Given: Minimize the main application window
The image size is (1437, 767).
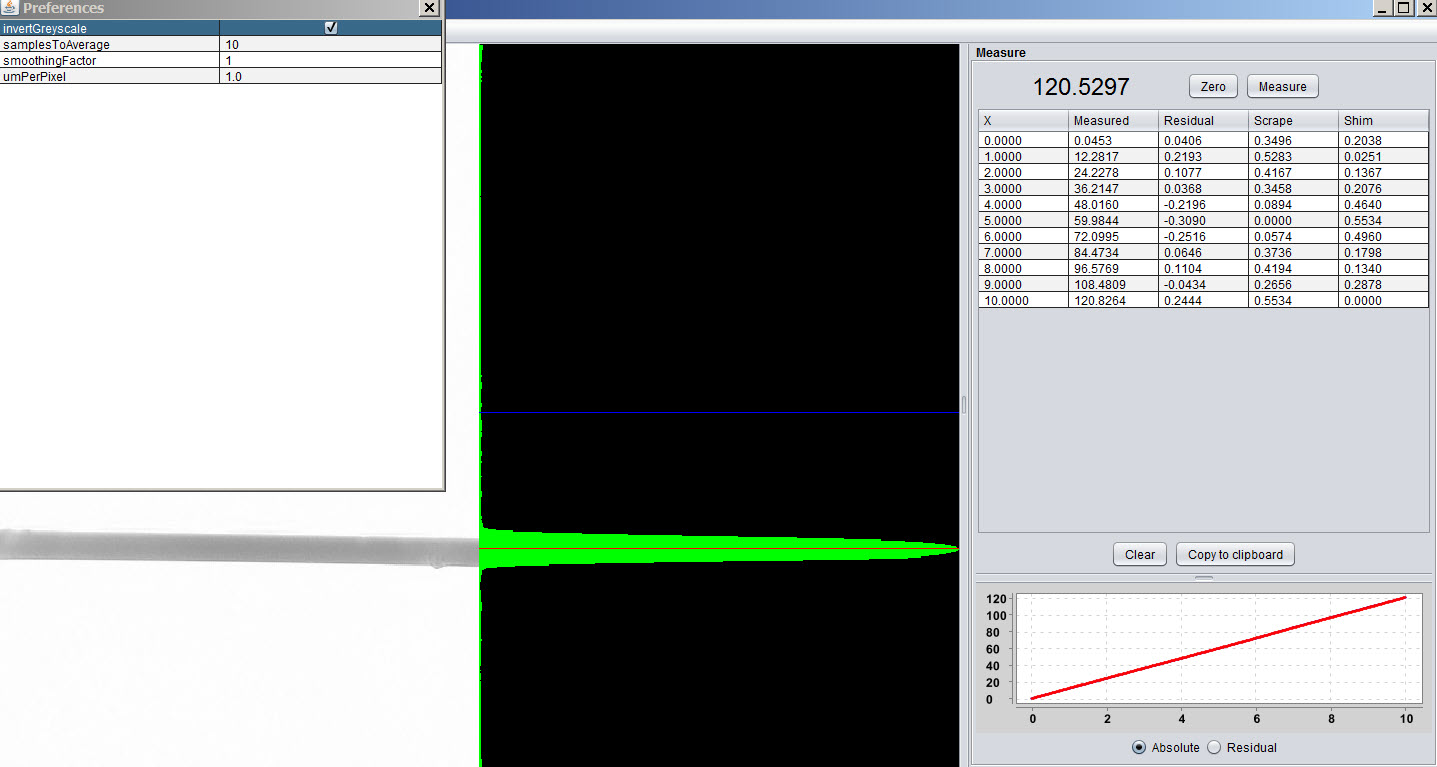Looking at the screenshot, I should 1382,8.
